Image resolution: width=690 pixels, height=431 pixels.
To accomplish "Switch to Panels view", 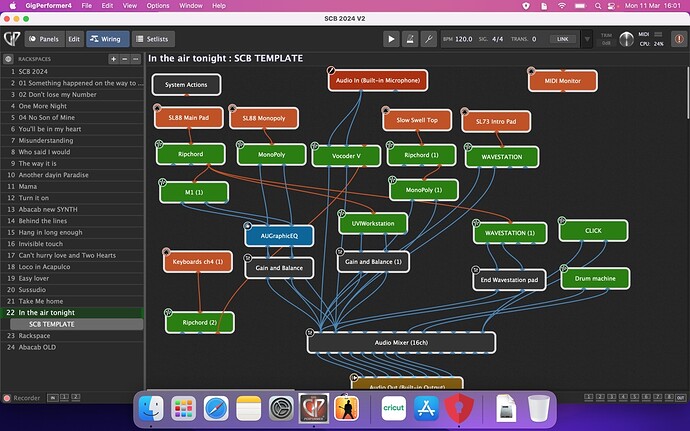I will click(x=44, y=39).
